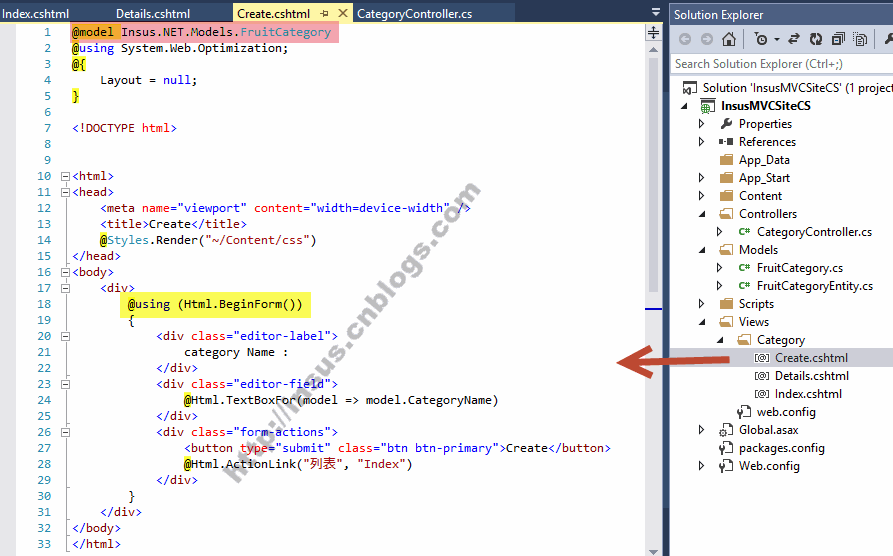Click the C# icon of FruitCategory.cs
The image size is (893, 556).
tap(744, 267)
